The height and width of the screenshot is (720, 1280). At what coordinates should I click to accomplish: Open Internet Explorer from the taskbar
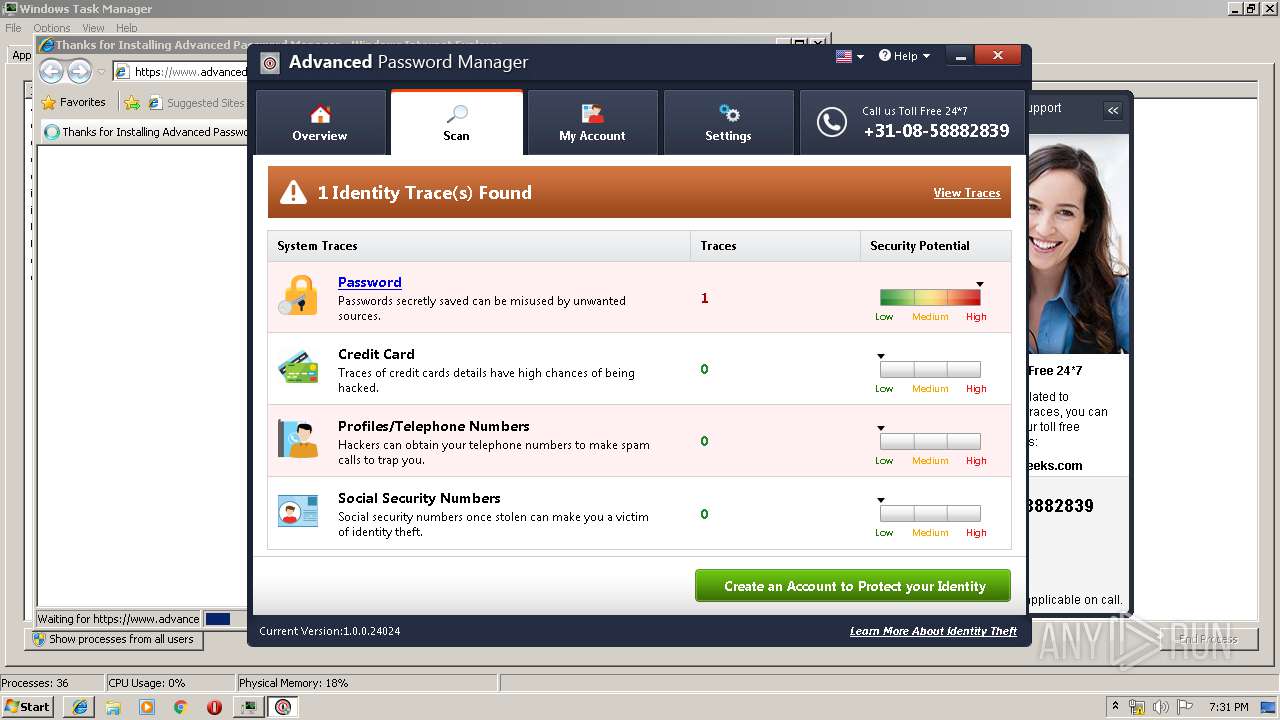pos(79,707)
